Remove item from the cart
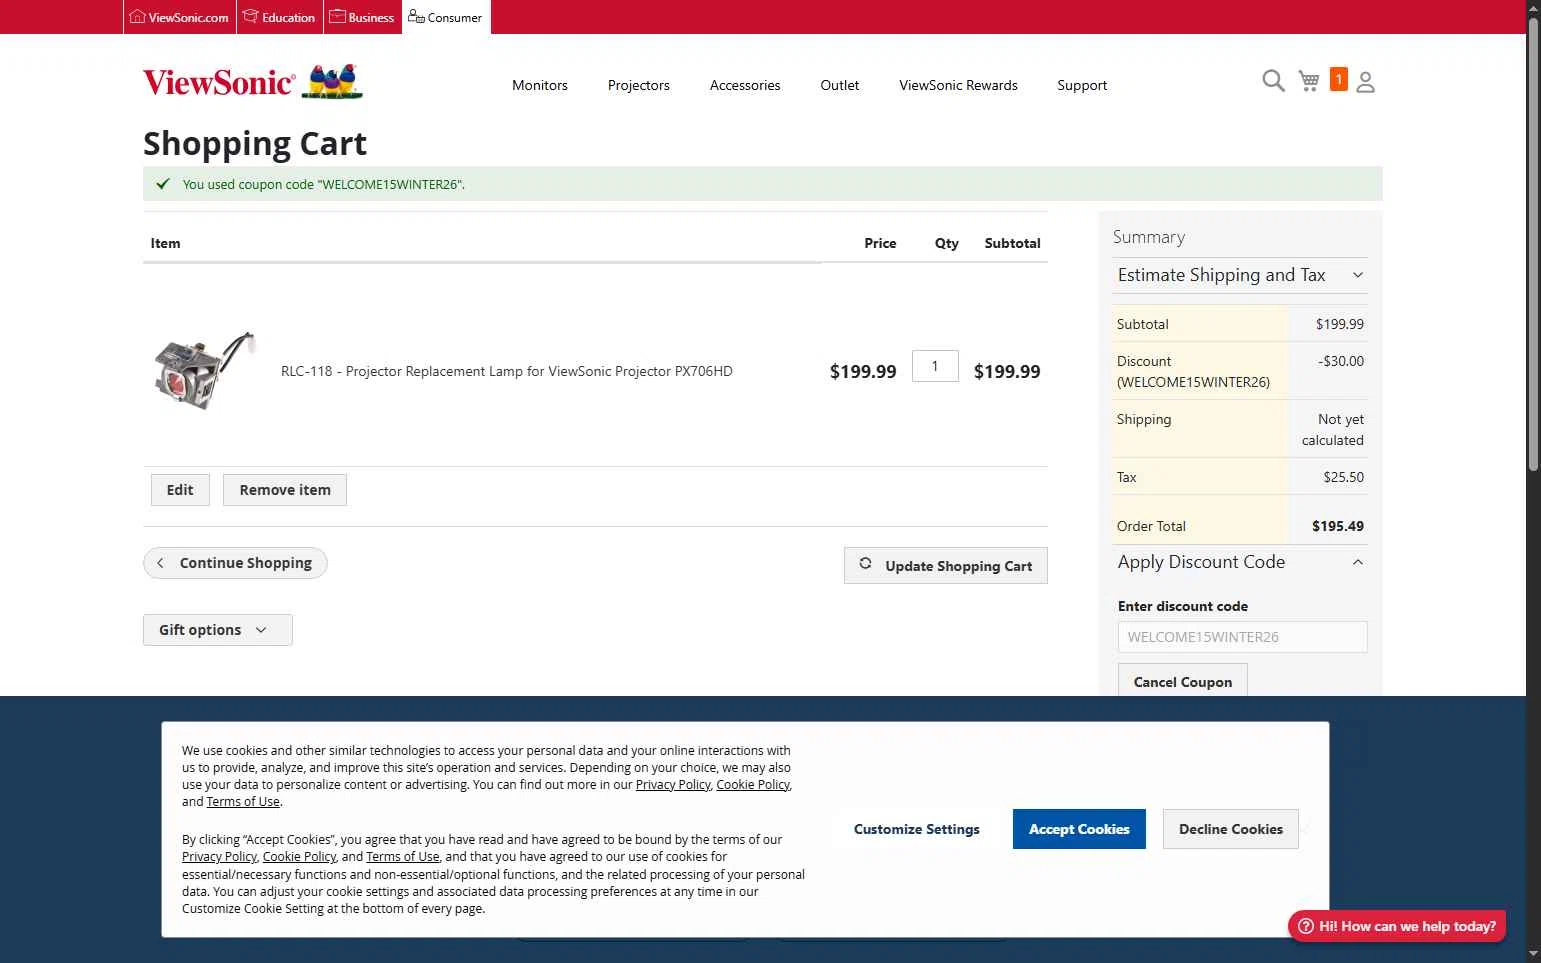 point(285,490)
